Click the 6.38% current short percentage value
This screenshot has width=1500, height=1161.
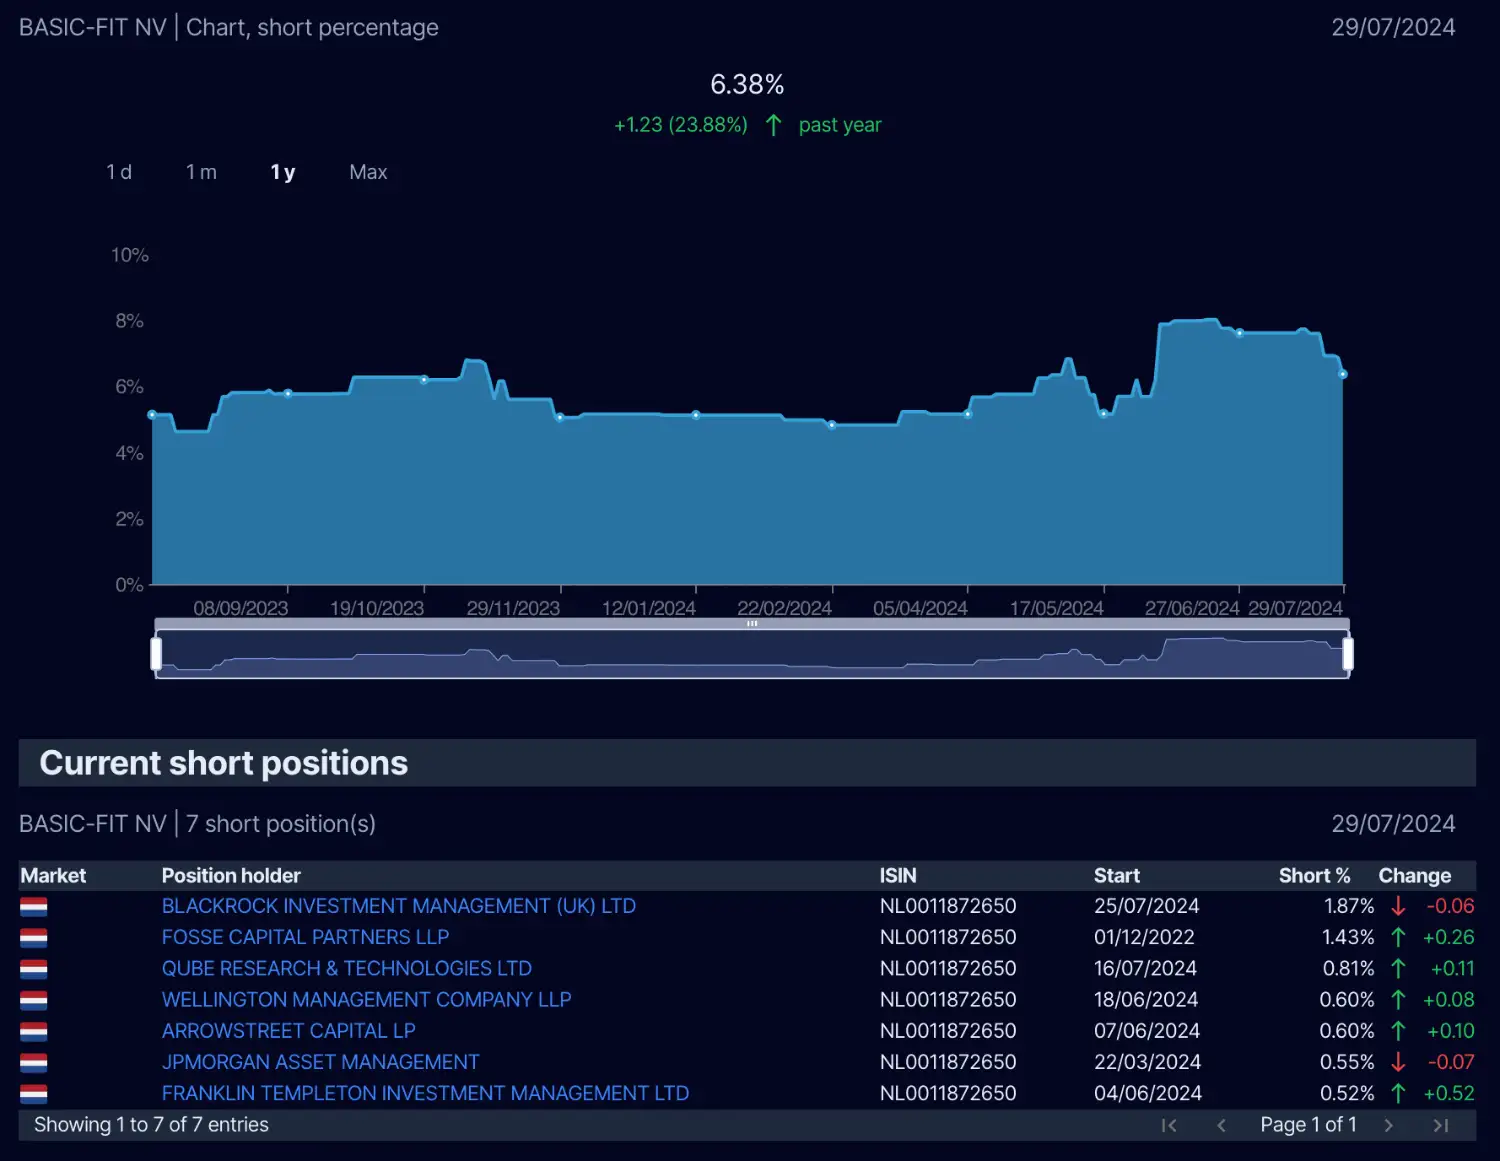(x=747, y=84)
